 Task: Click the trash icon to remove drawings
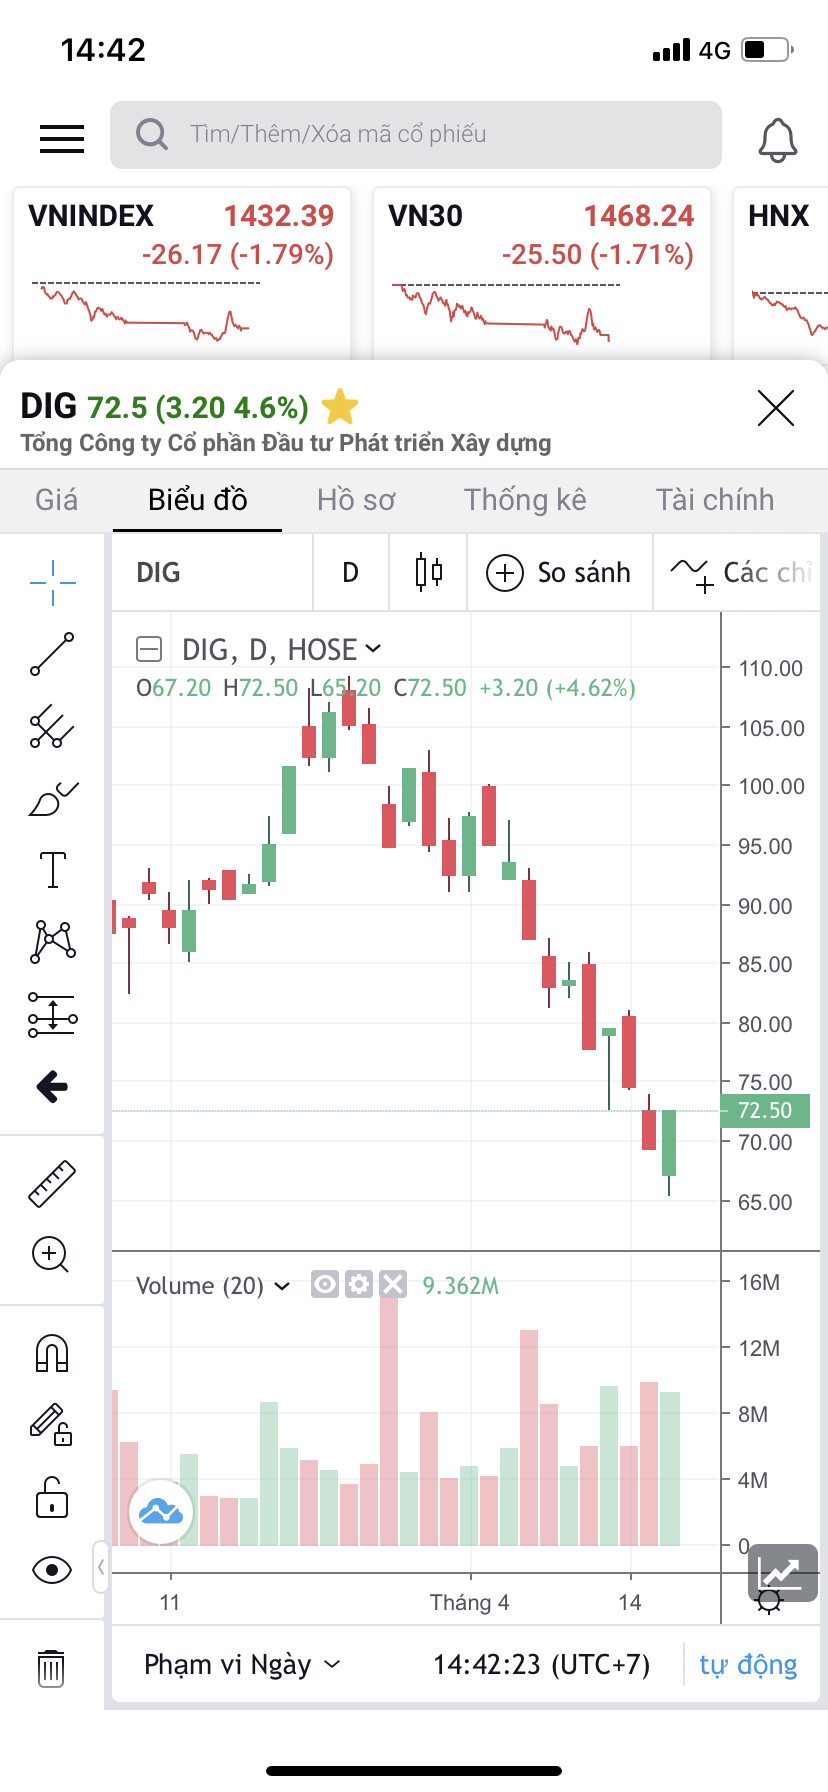tap(51, 1667)
